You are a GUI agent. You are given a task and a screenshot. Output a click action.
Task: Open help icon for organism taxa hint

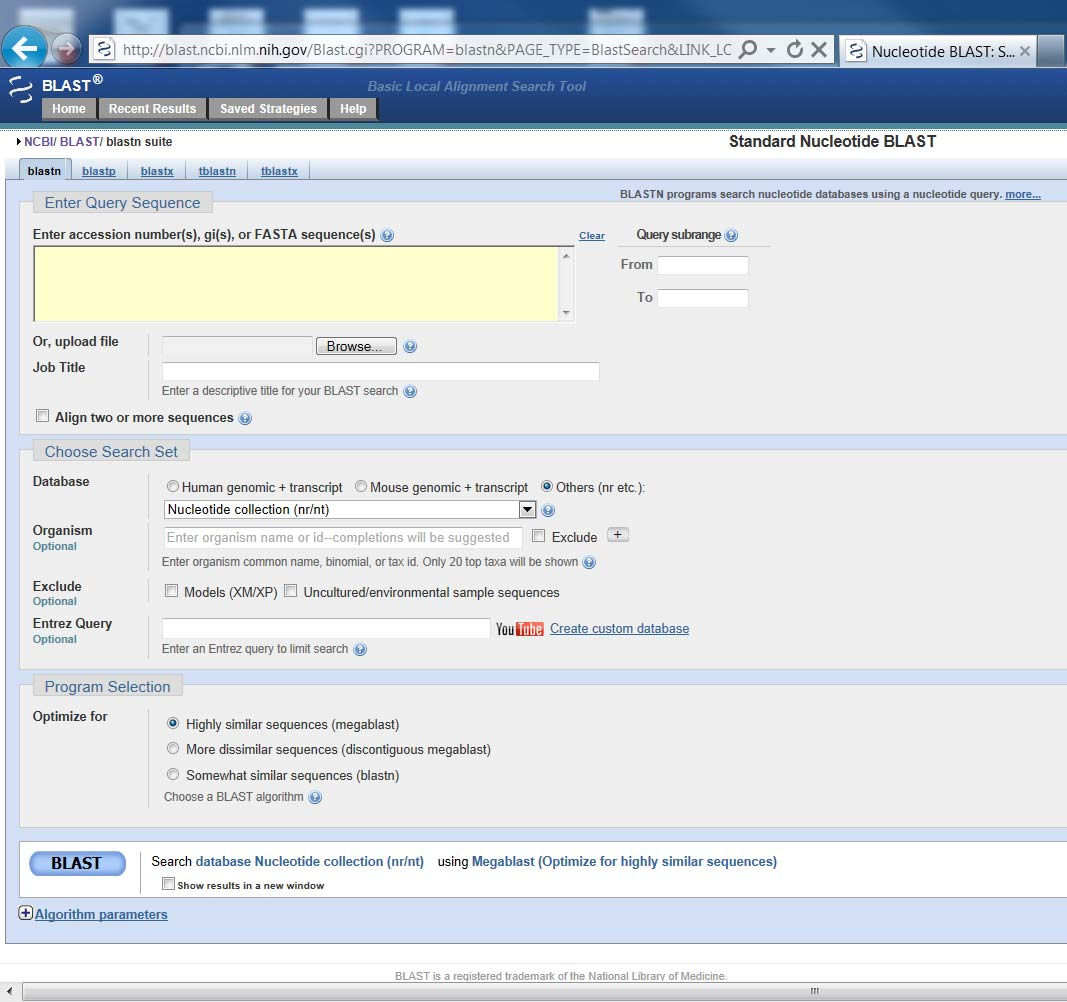tap(589, 562)
